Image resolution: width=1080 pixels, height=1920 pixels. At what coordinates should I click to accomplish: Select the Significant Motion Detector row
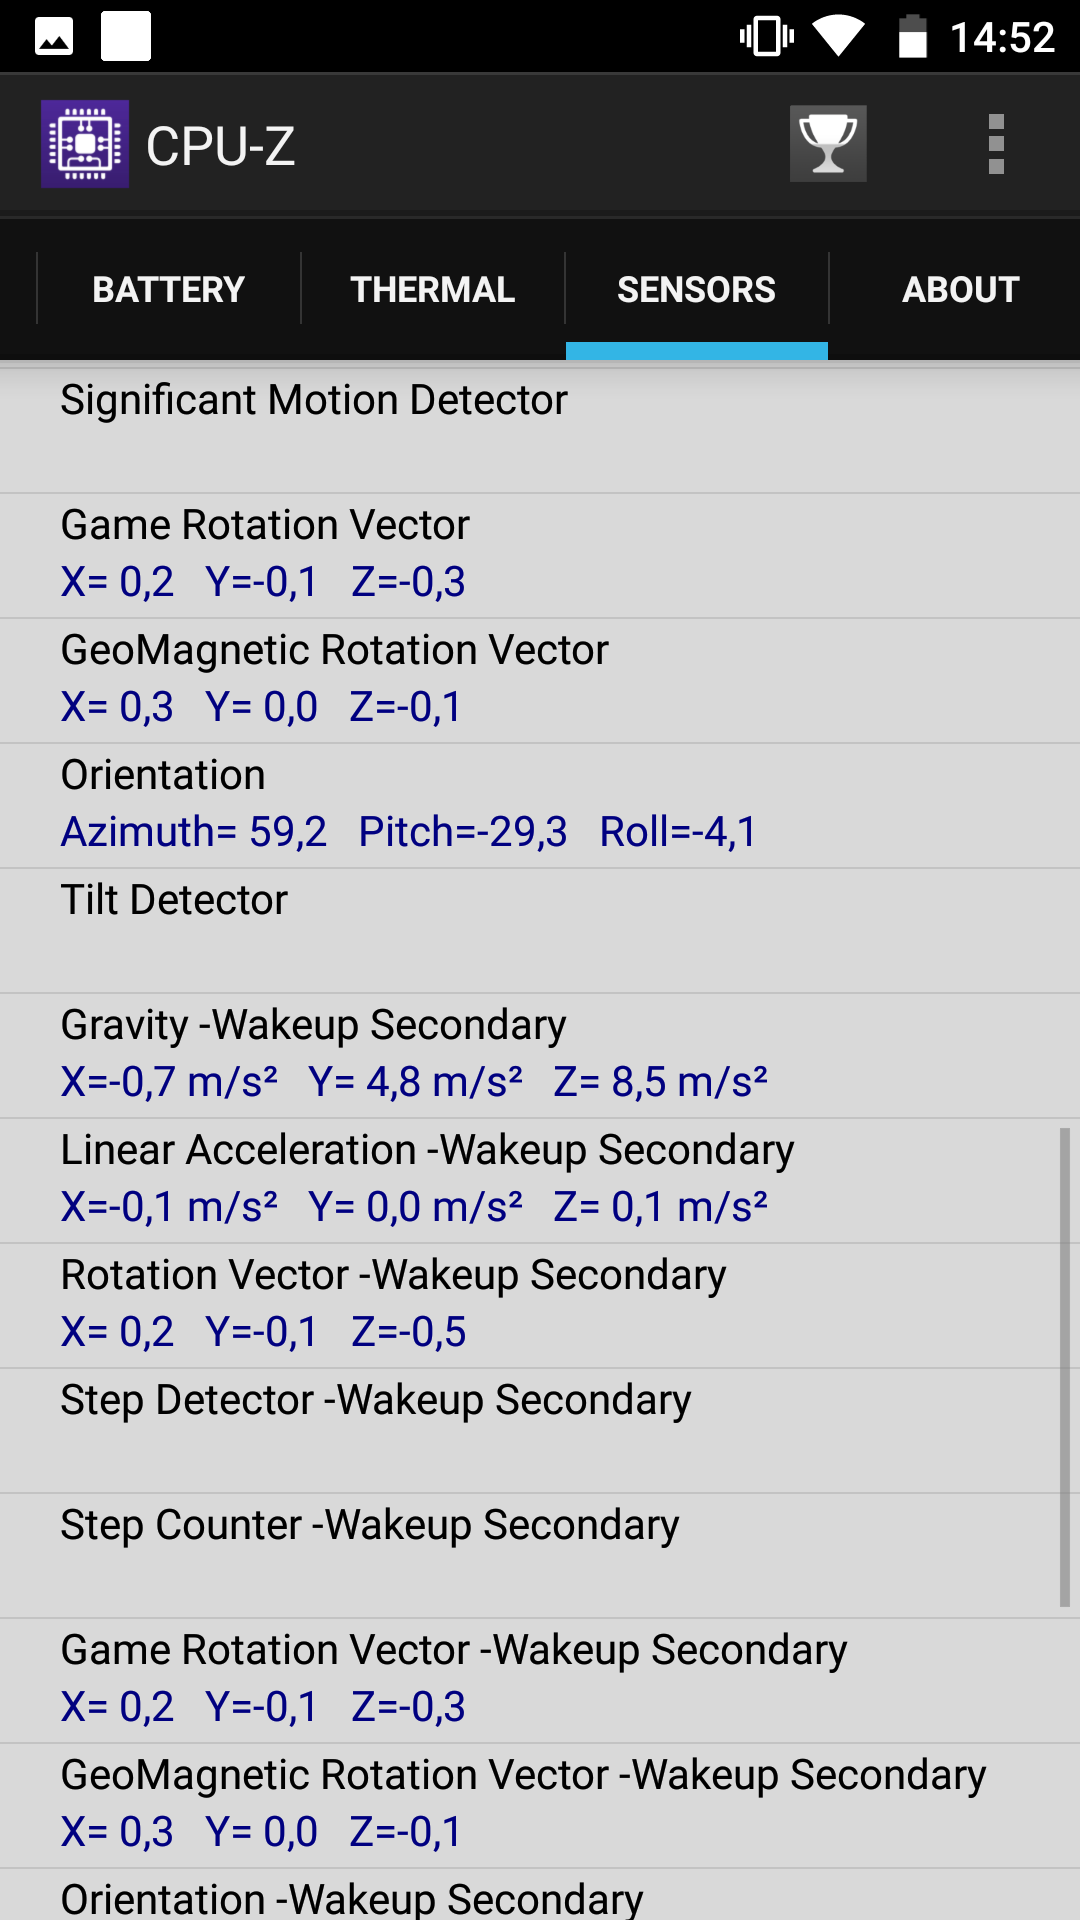click(540, 431)
